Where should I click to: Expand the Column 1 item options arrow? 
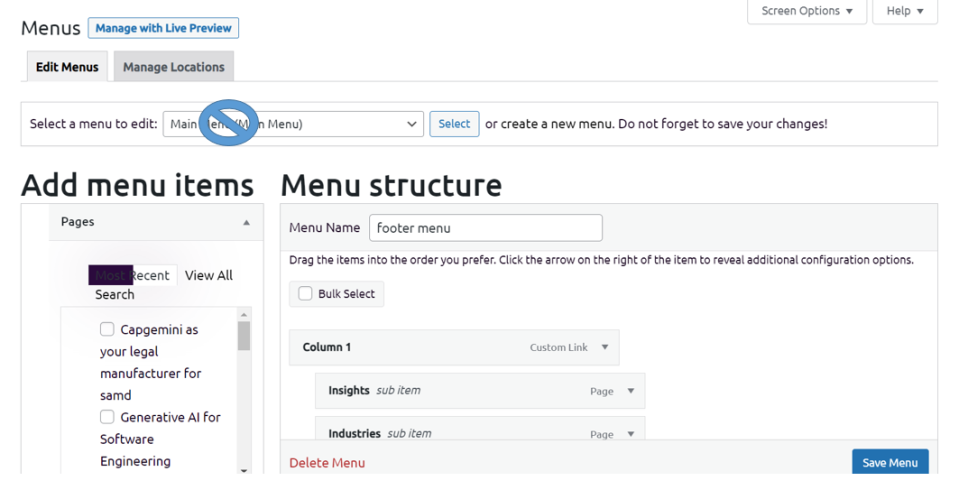click(604, 347)
